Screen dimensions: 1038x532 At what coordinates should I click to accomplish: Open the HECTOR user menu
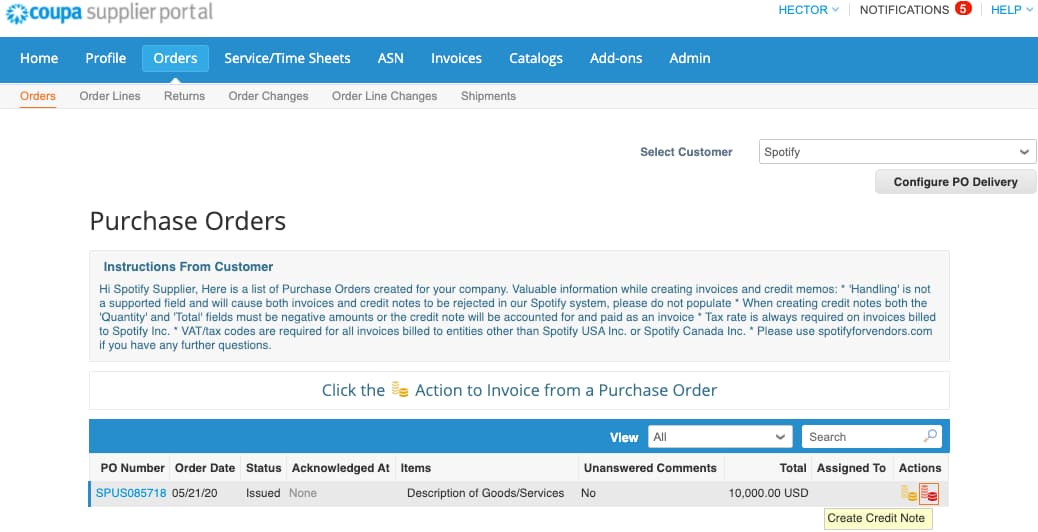pos(808,10)
